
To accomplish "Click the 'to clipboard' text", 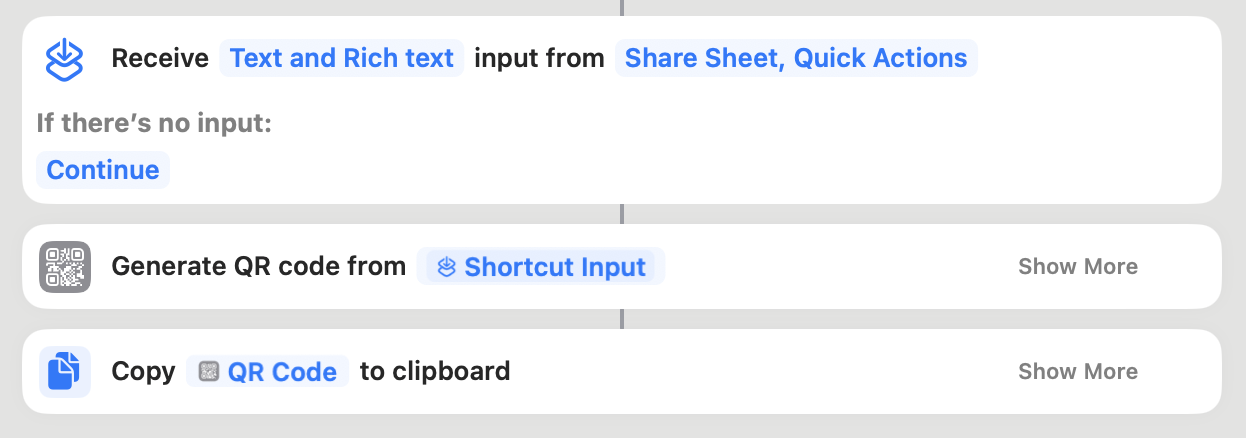I will (x=435, y=372).
